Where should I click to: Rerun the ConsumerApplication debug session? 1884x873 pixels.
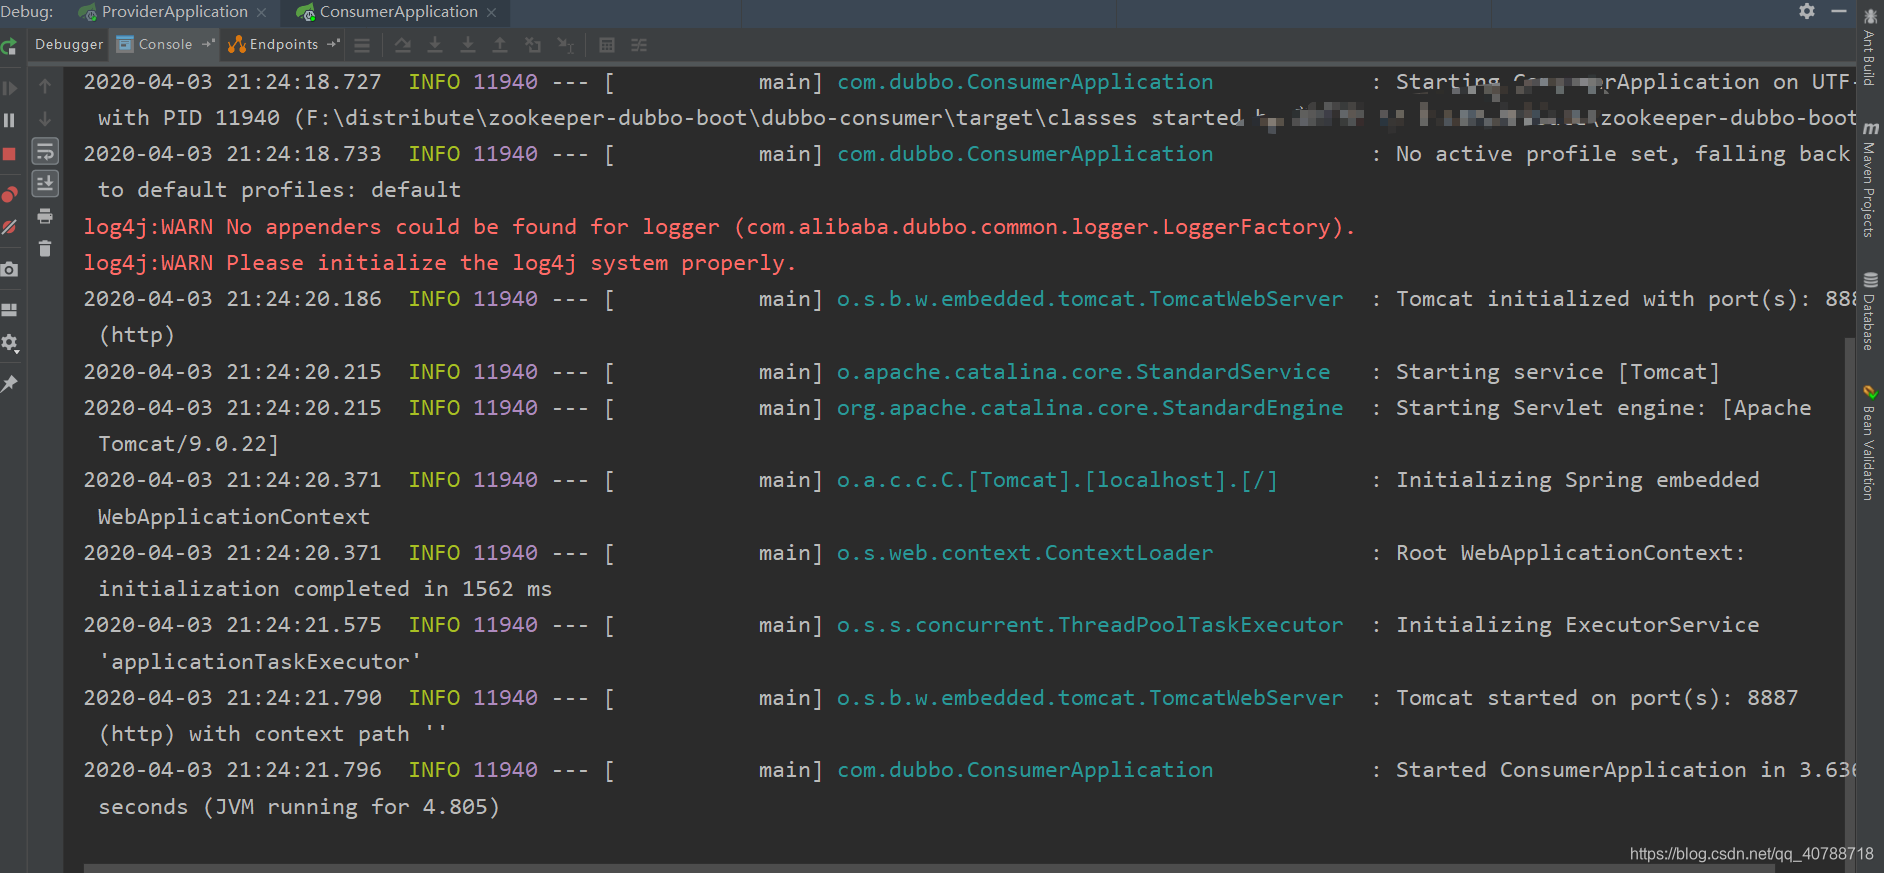click(9, 46)
